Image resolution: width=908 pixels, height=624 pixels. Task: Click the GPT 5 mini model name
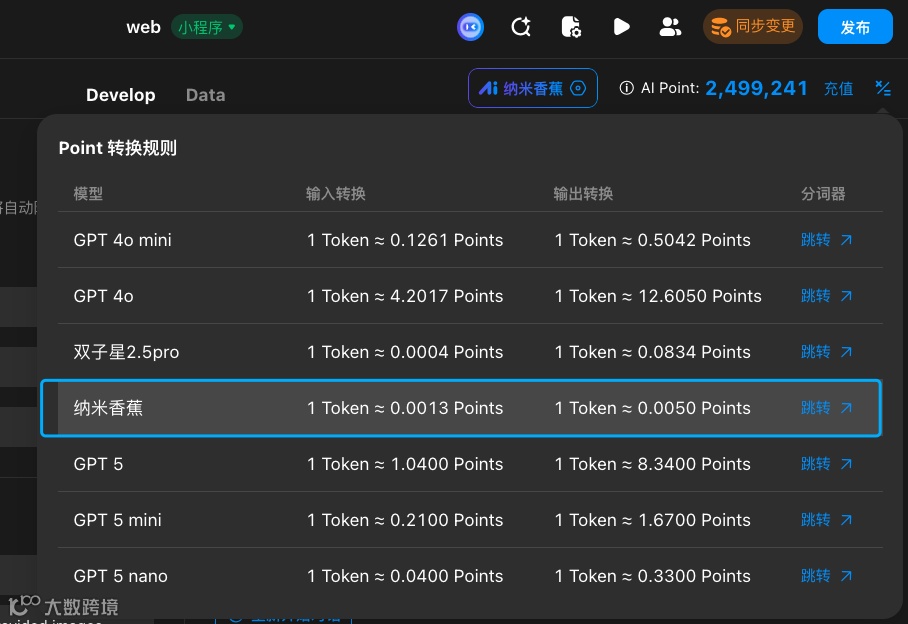[x=117, y=520]
